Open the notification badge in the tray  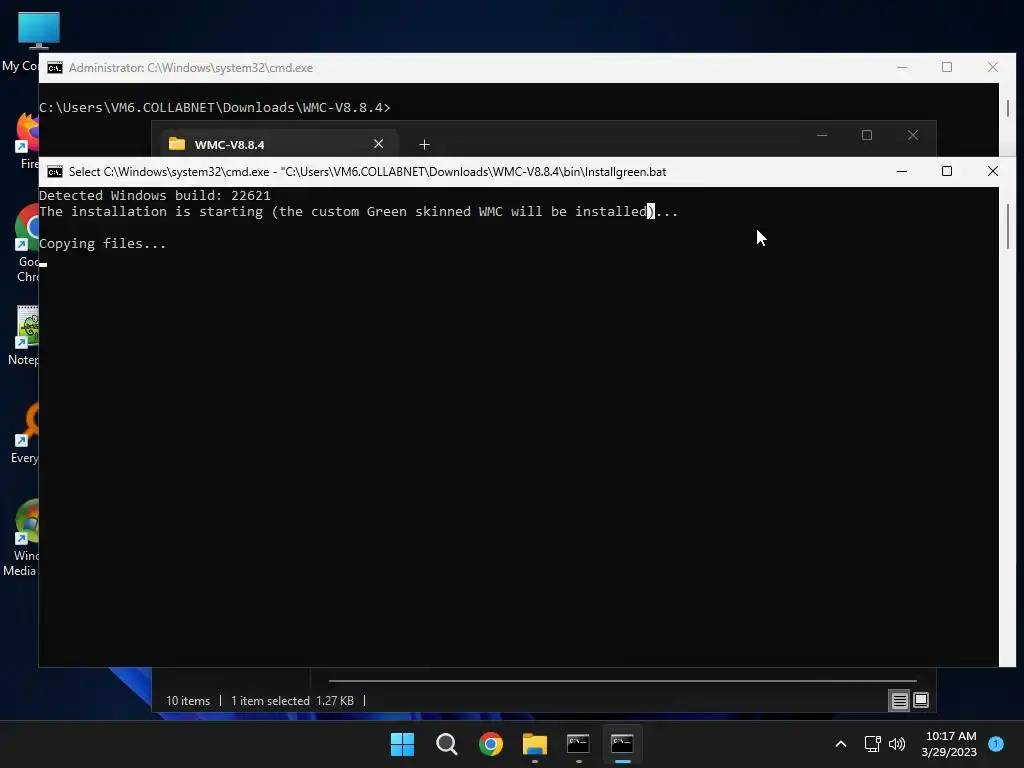(x=996, y=743)
